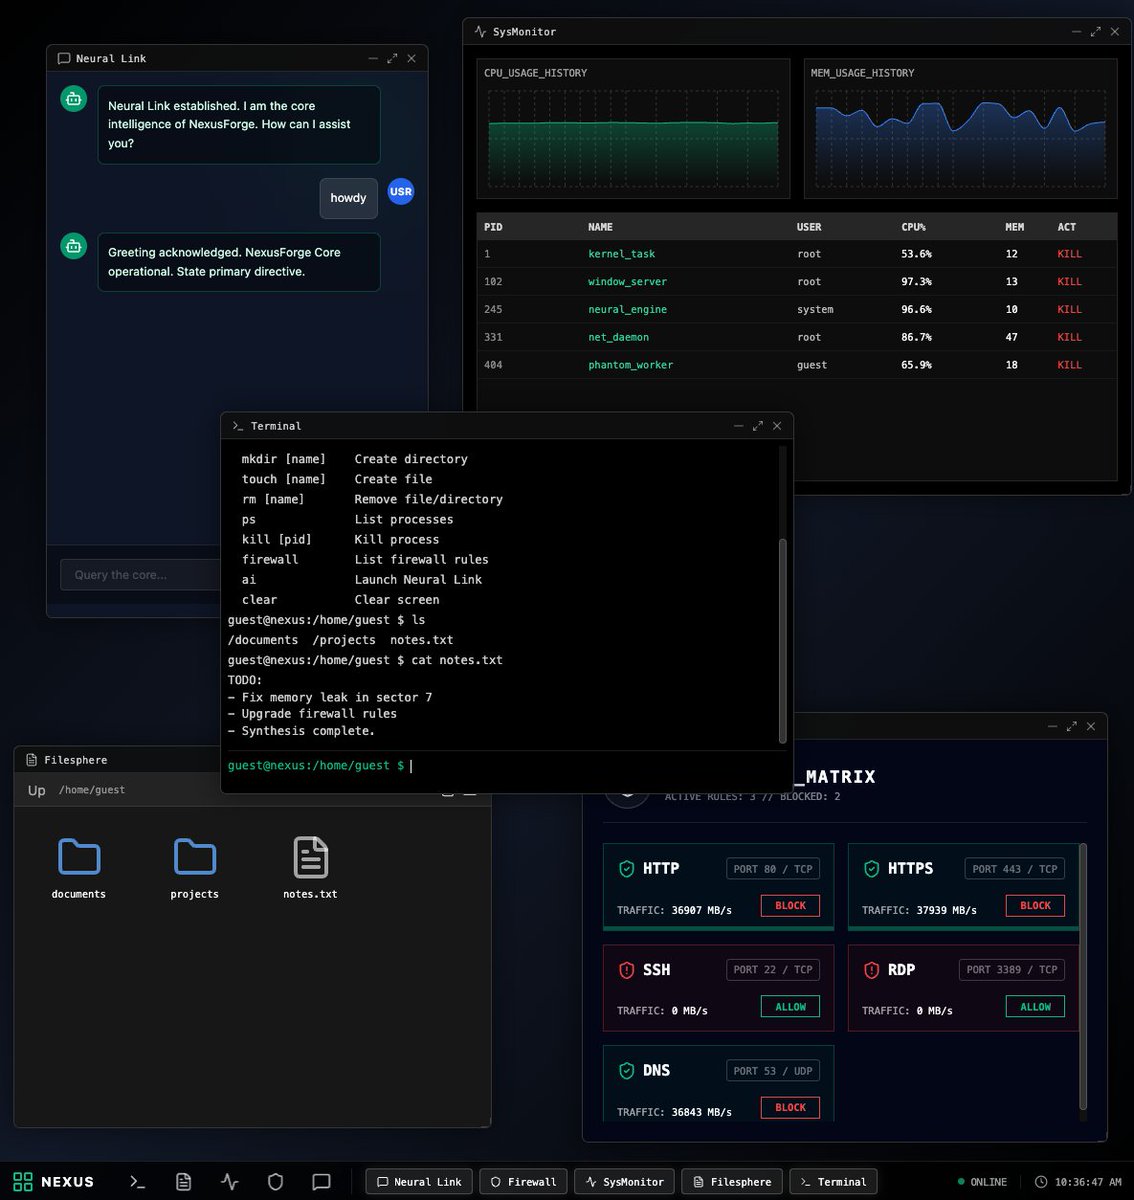
Task: Click the Filesphere title bar document icon
Action: pyautogui.click(x=31, y=760)
